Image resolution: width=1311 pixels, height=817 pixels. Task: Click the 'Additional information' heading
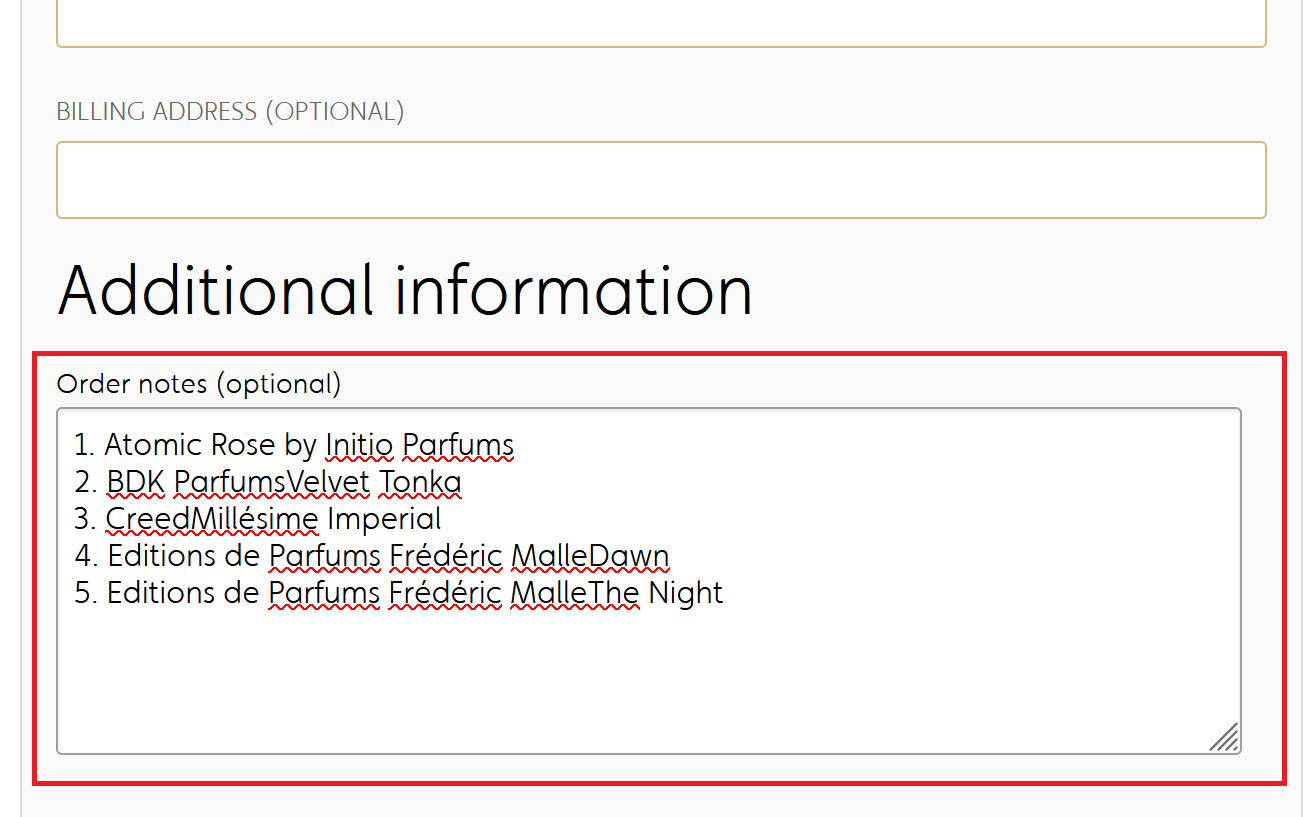tap(405, 290)
